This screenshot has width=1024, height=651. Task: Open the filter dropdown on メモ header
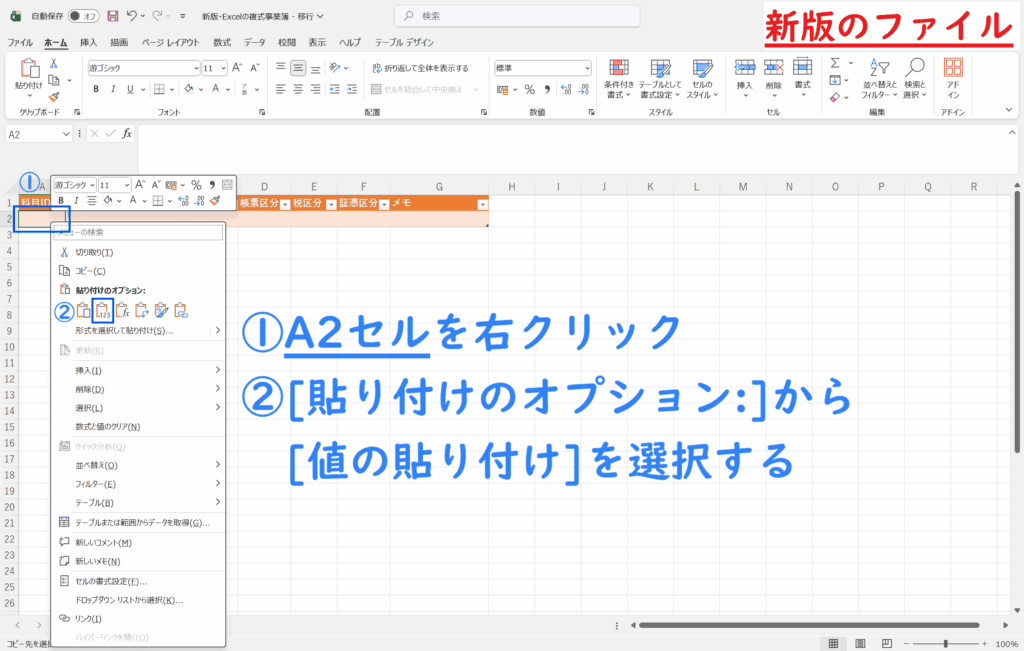click(x=482, y=204)
